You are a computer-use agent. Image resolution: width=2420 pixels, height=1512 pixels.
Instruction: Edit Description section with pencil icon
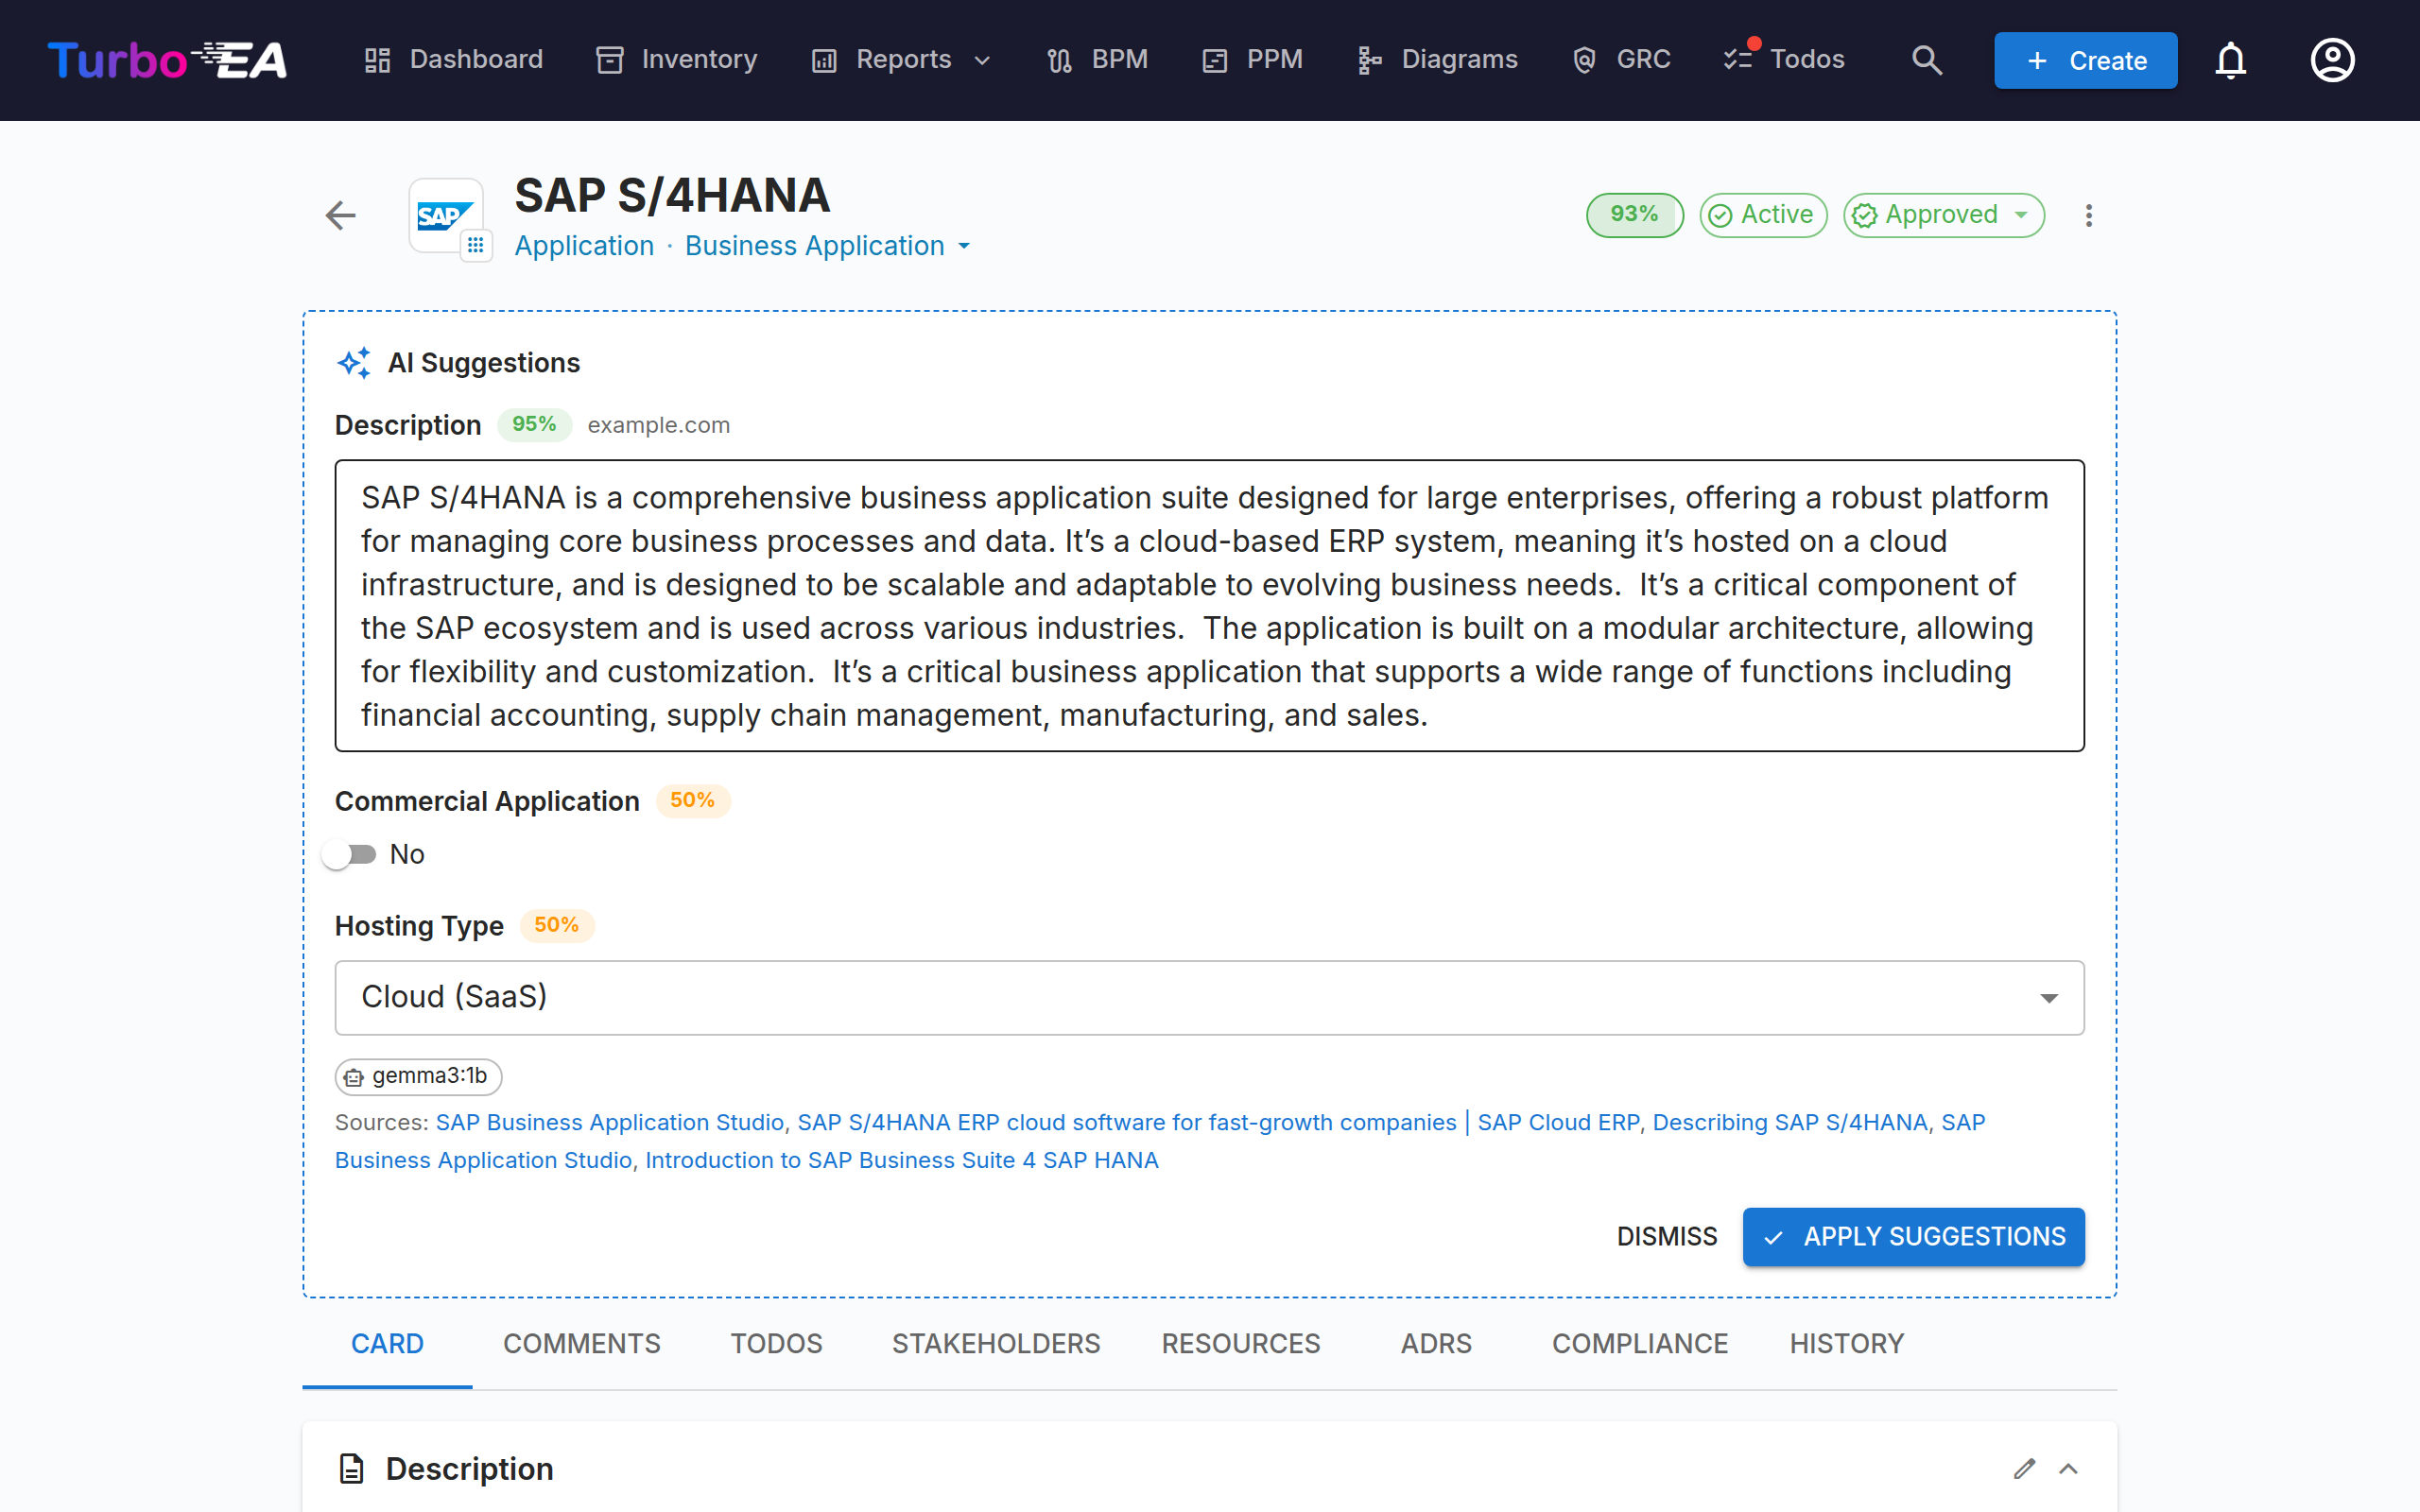click(2024, 1468)
